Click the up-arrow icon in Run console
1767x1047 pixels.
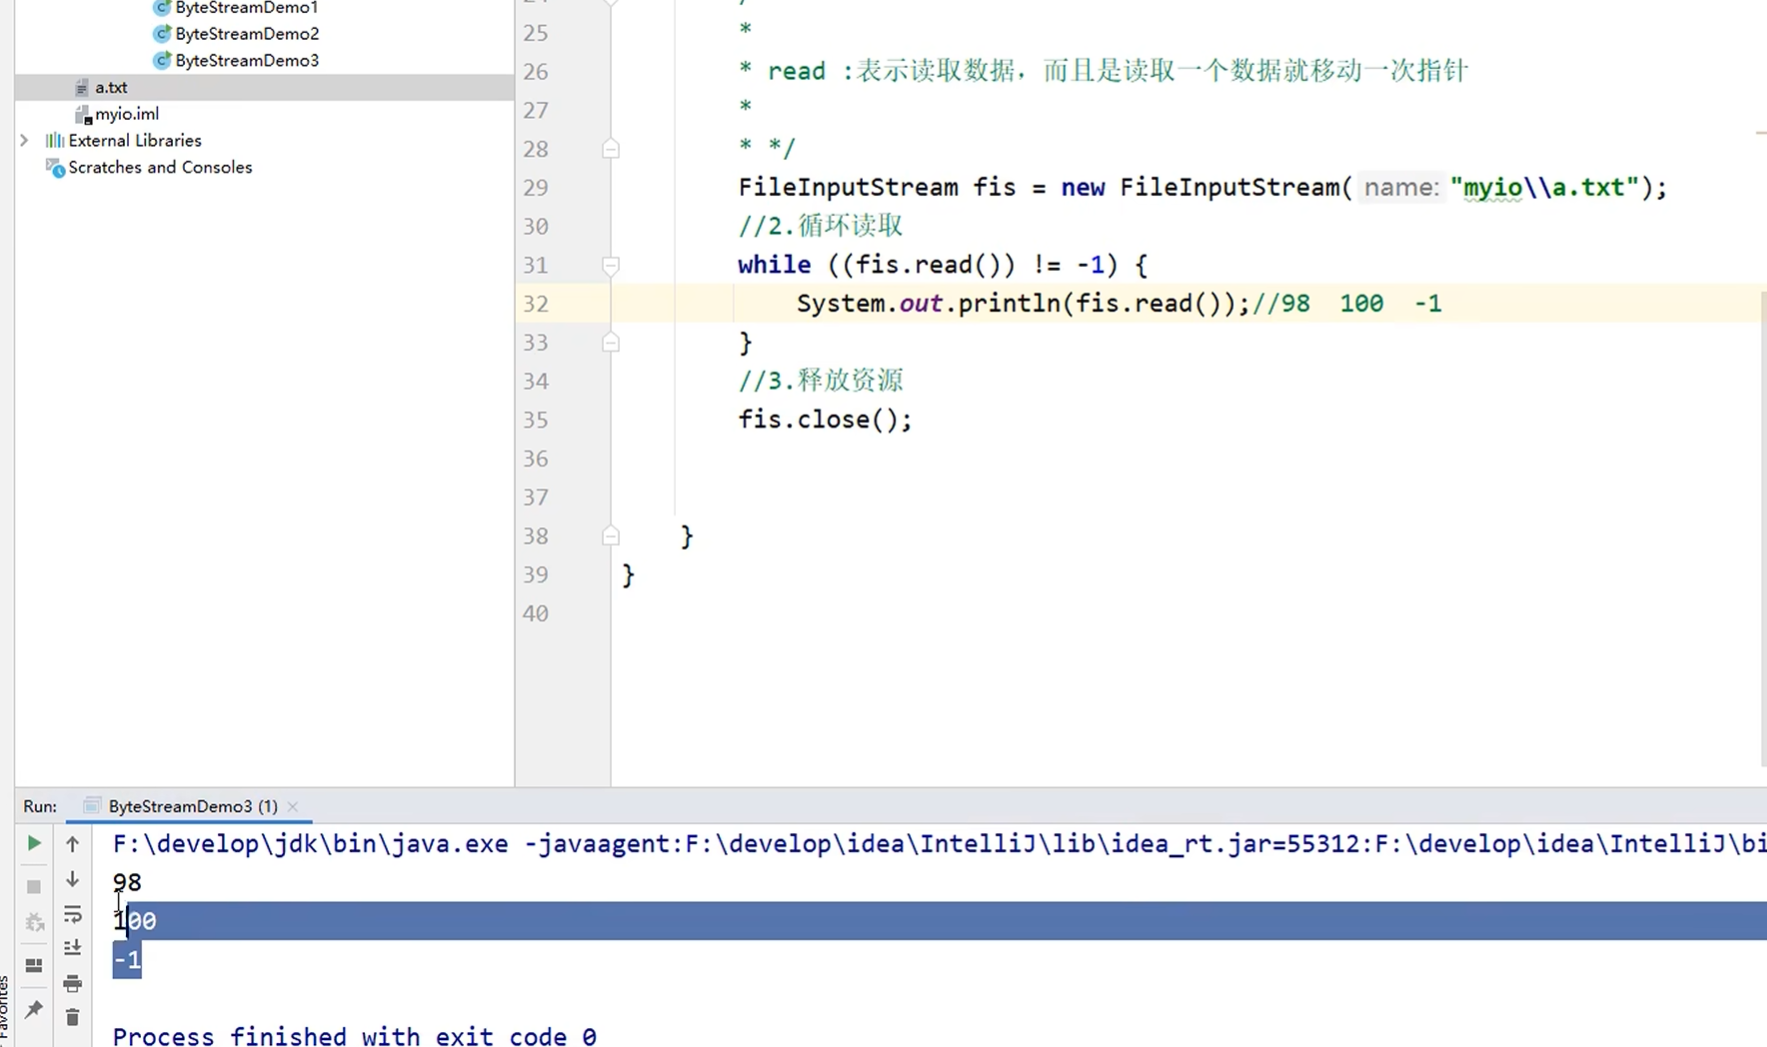click(72, 844)
